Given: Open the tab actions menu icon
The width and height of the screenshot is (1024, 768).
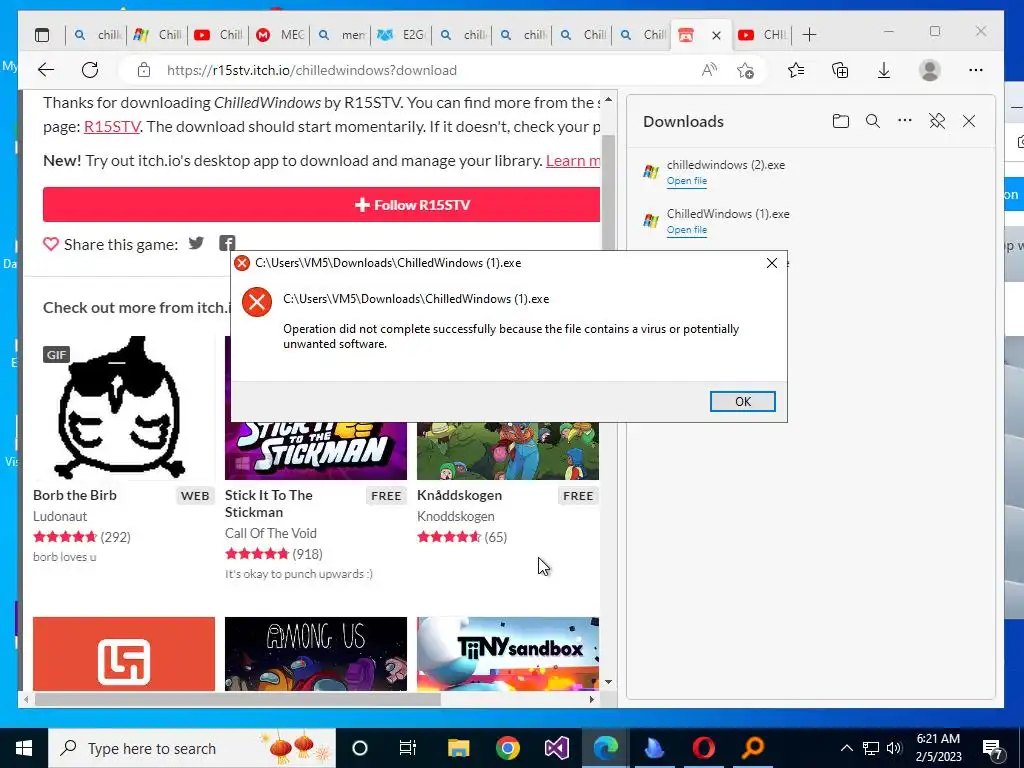Looking at the screenshot, I should [42, 35].
